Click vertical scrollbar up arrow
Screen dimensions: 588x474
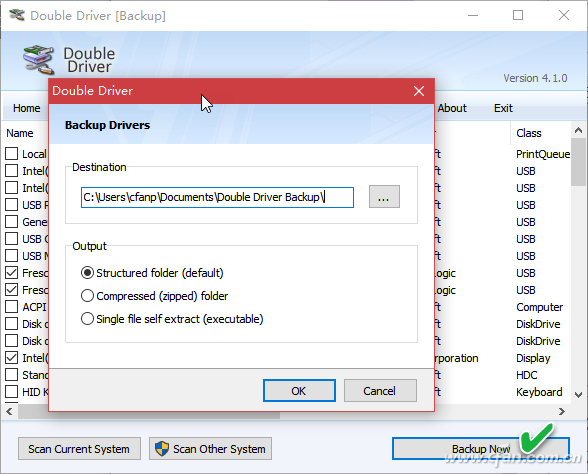pyautogui.click(x=579, y=130)
